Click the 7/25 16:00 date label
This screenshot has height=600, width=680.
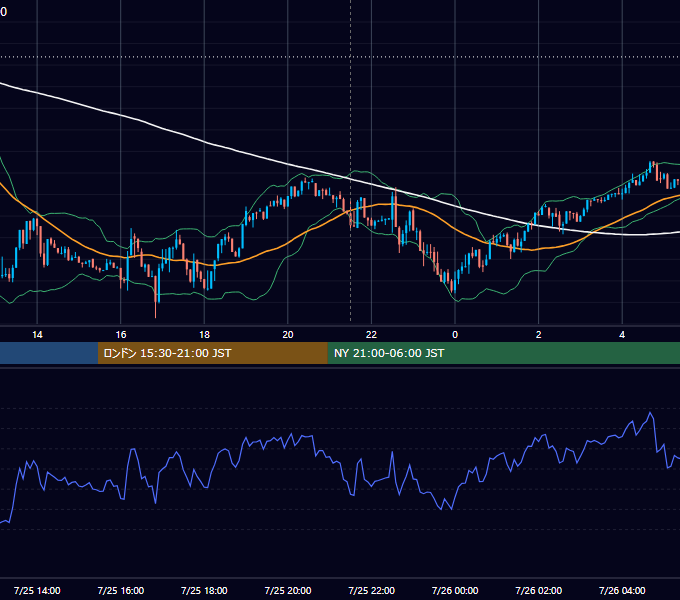(121, 590)
